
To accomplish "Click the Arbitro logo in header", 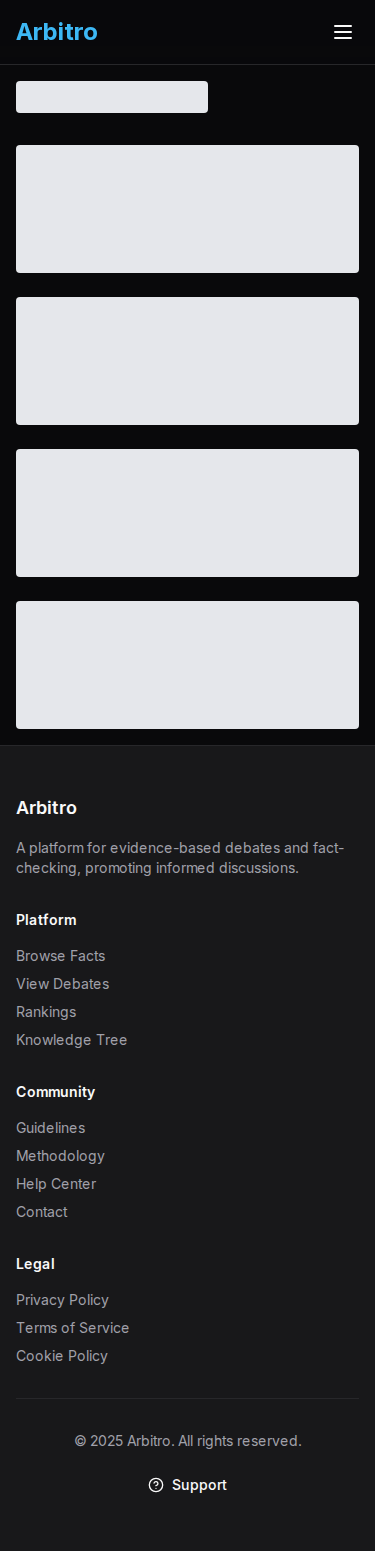I will coord(57,32).
